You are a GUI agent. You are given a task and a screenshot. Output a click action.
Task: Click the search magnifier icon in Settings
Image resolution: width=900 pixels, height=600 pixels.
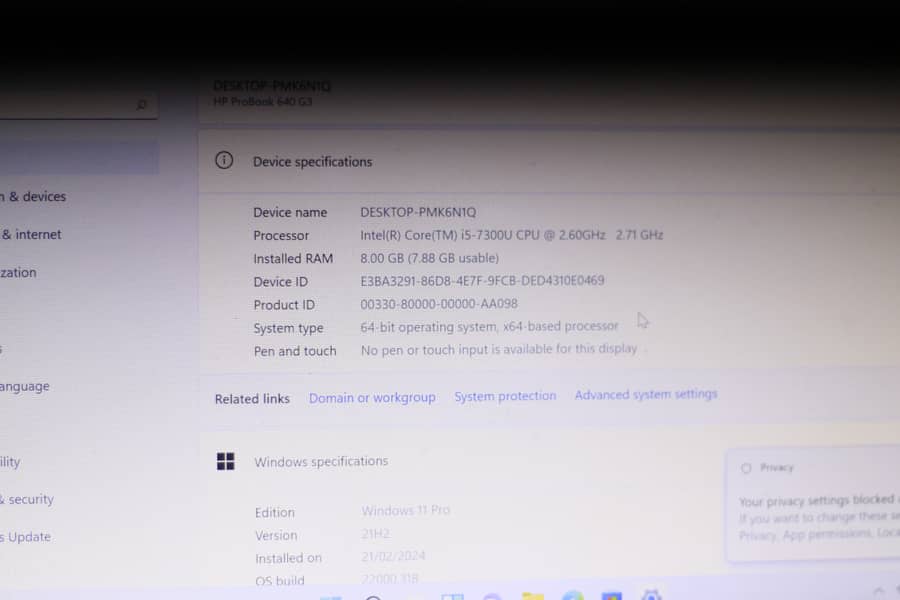(141, 105)
